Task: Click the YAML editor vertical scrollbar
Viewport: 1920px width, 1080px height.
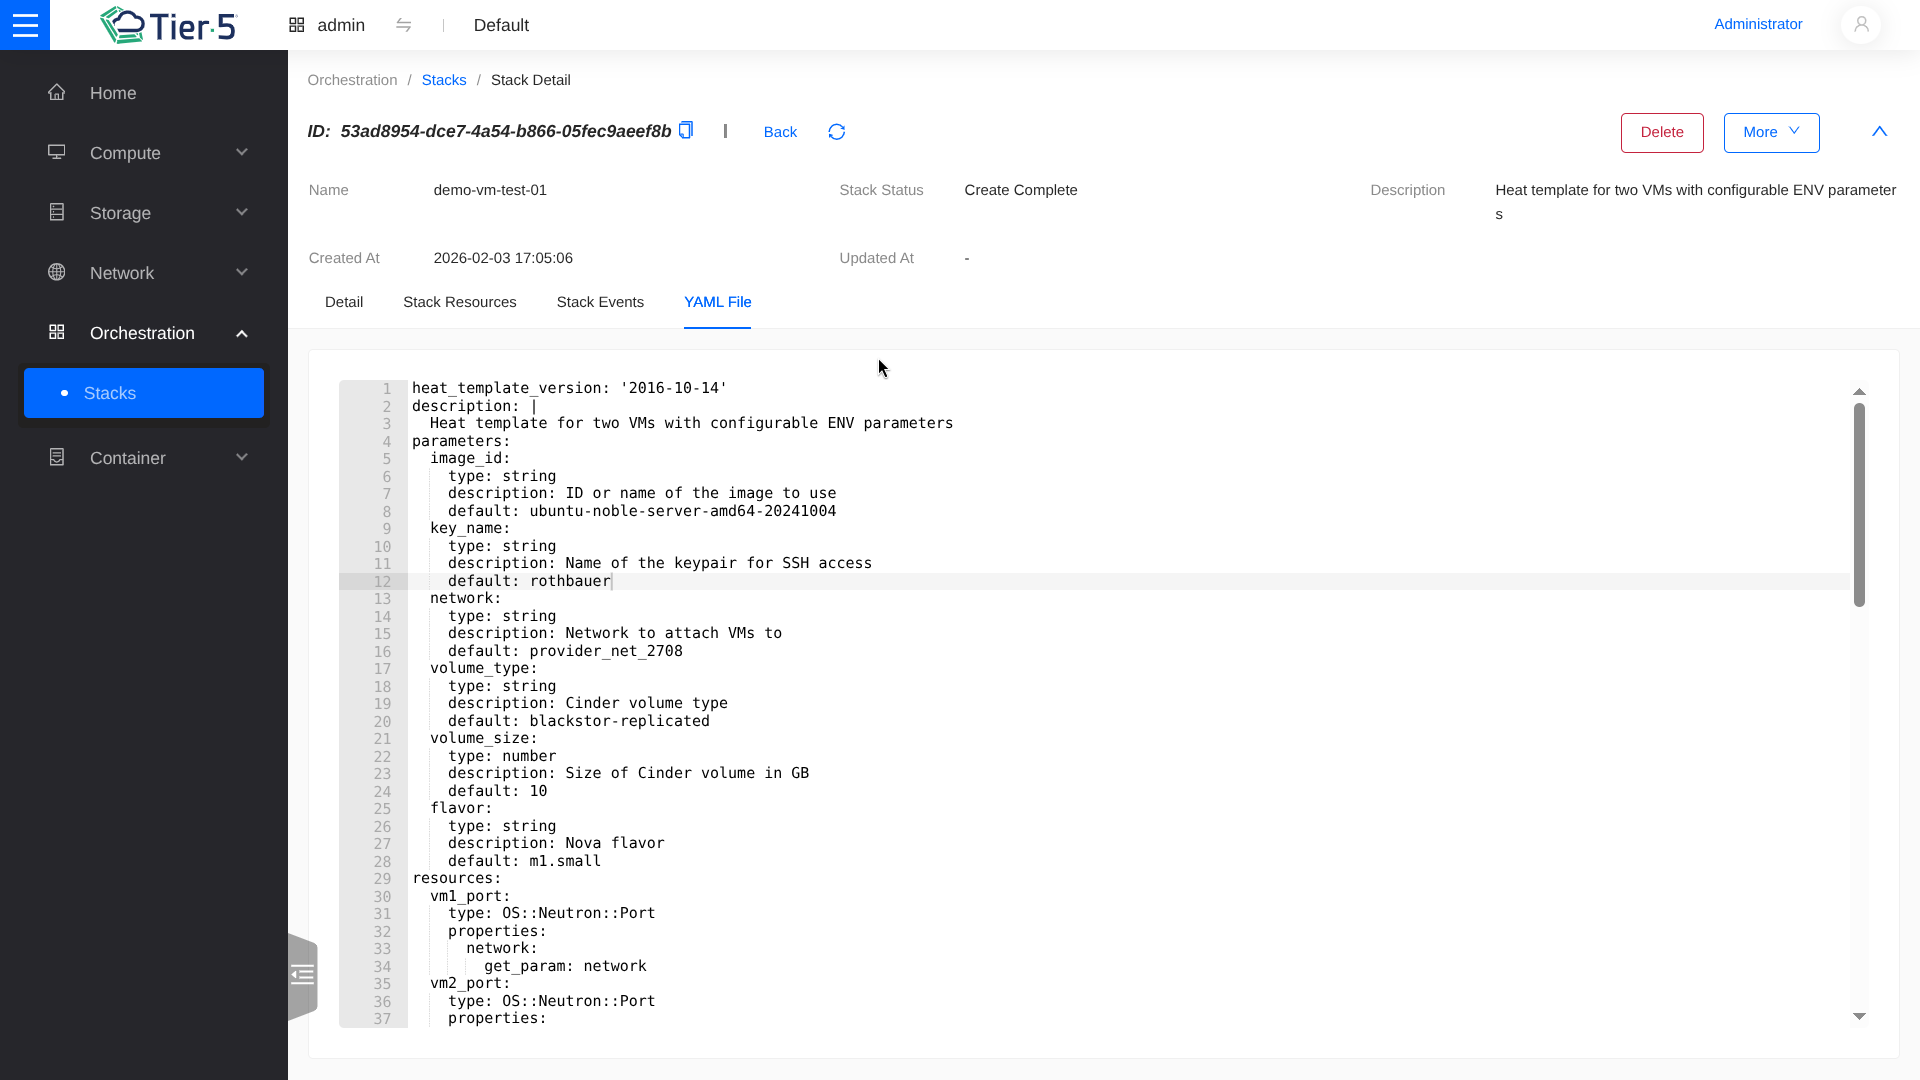Action: pyautogui.click(x=1859, y=505)
